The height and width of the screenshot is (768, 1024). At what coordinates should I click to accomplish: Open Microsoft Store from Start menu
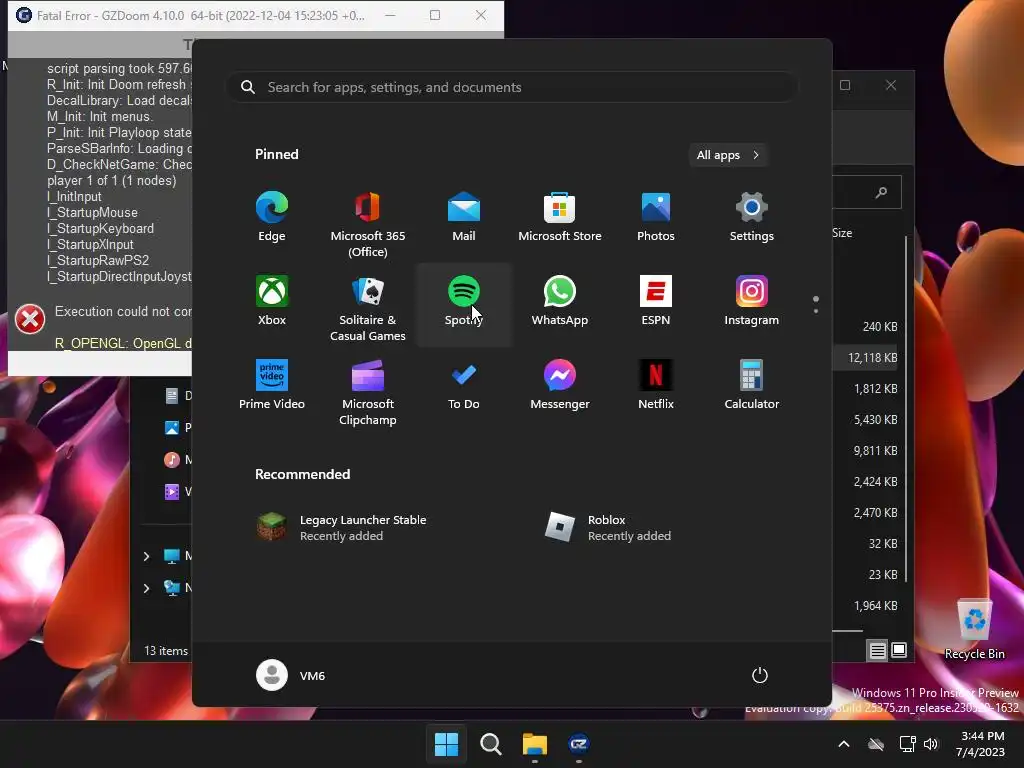(x=560, y=218)
